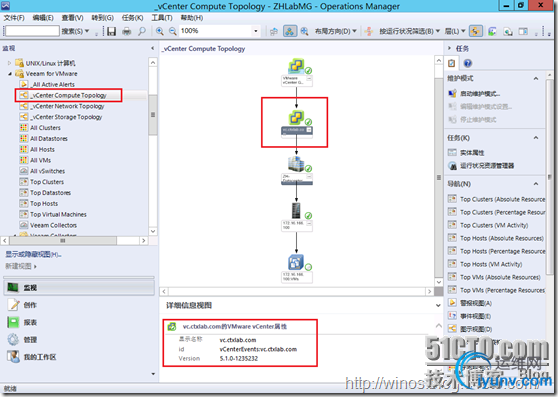Open the All Datastores view
This screenshot has height=397, width=558.
(x=49, y=139)
